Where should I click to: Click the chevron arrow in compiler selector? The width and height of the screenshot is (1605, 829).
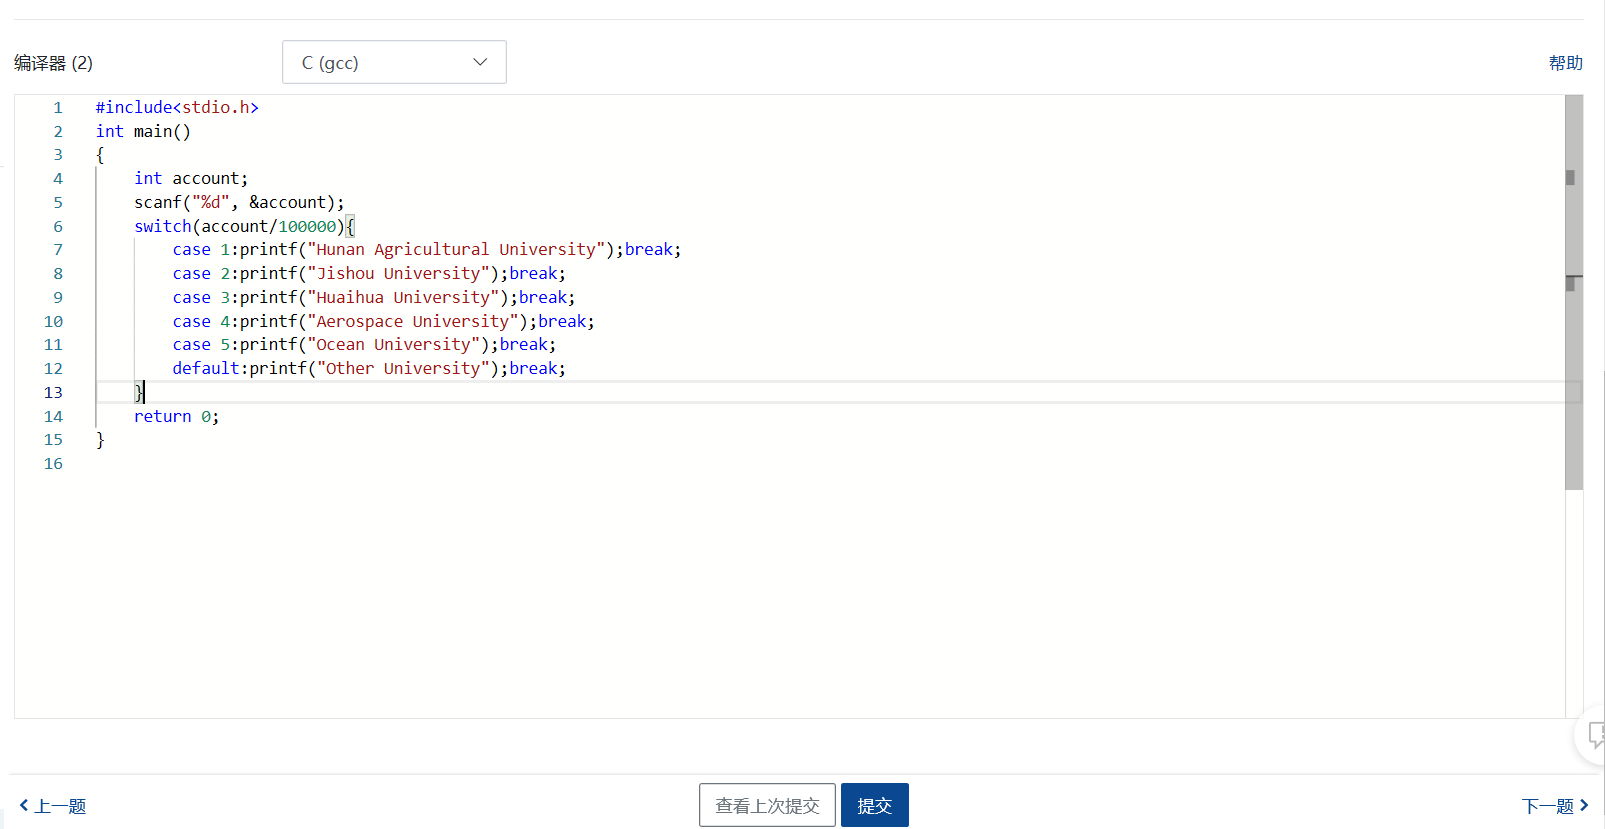[480, 62]
